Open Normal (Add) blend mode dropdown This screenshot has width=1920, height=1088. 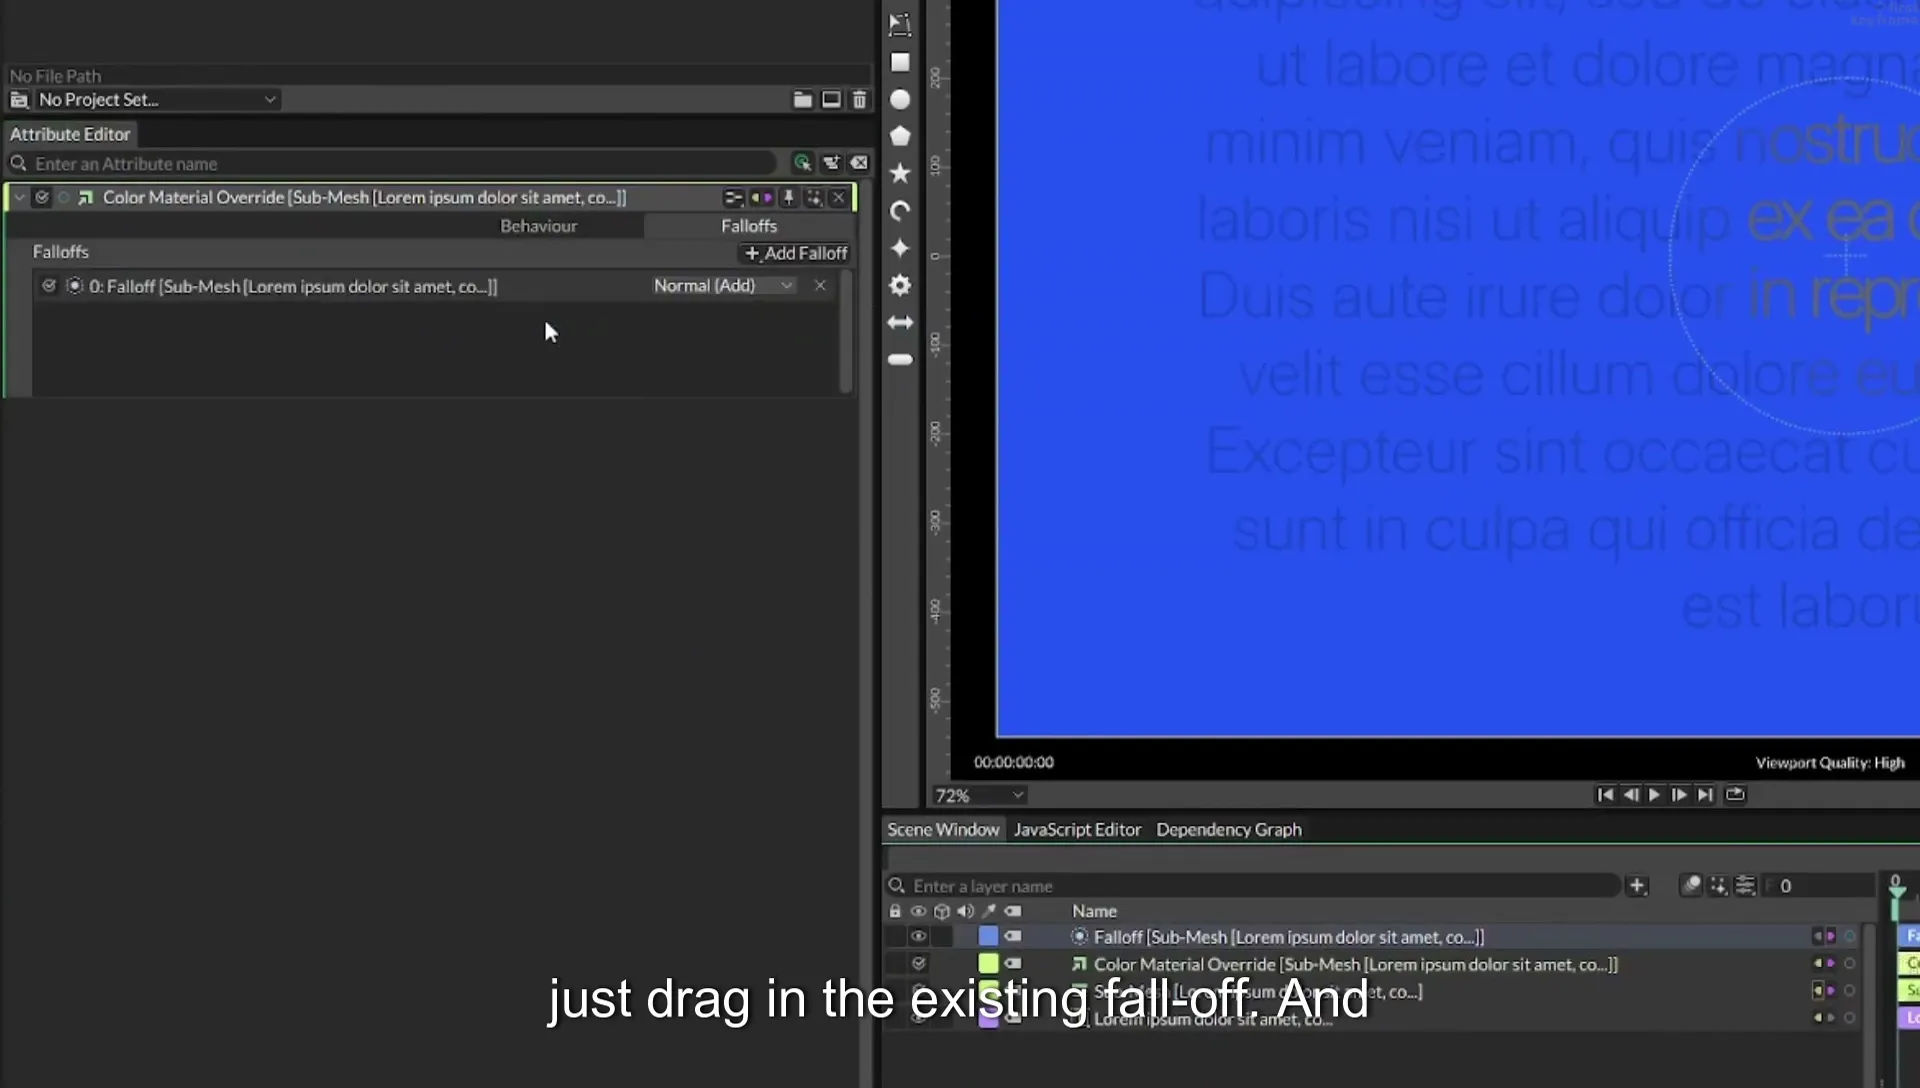(723, 286)
